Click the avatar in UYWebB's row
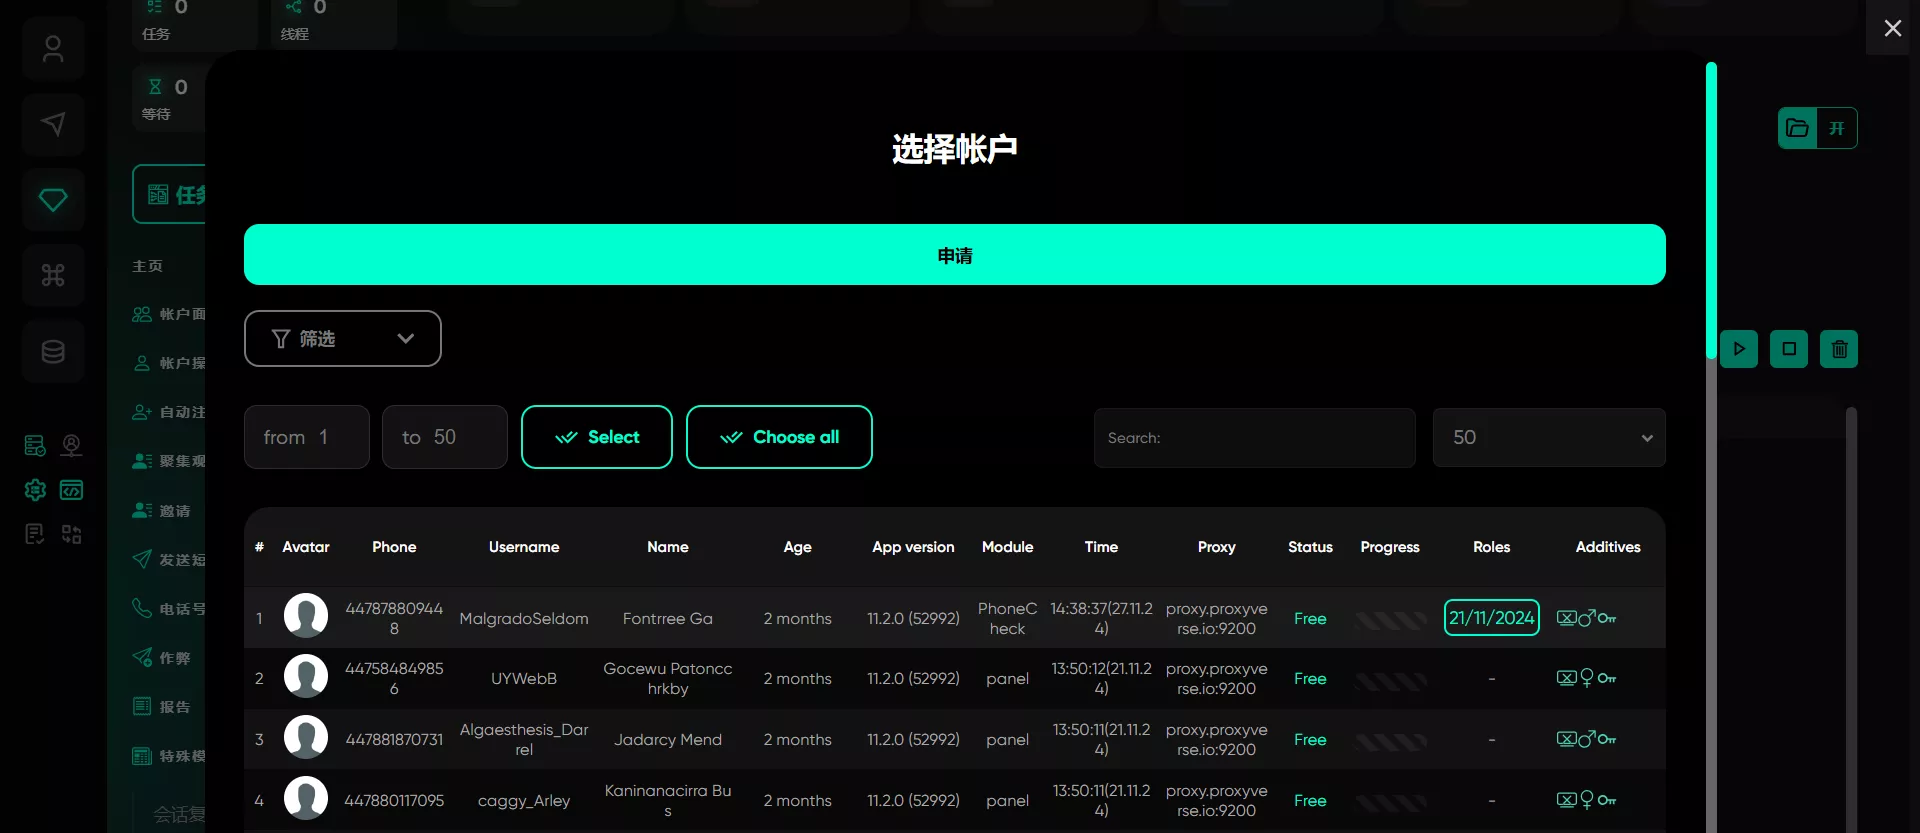 pyautogui.click(x=306, y=677)
